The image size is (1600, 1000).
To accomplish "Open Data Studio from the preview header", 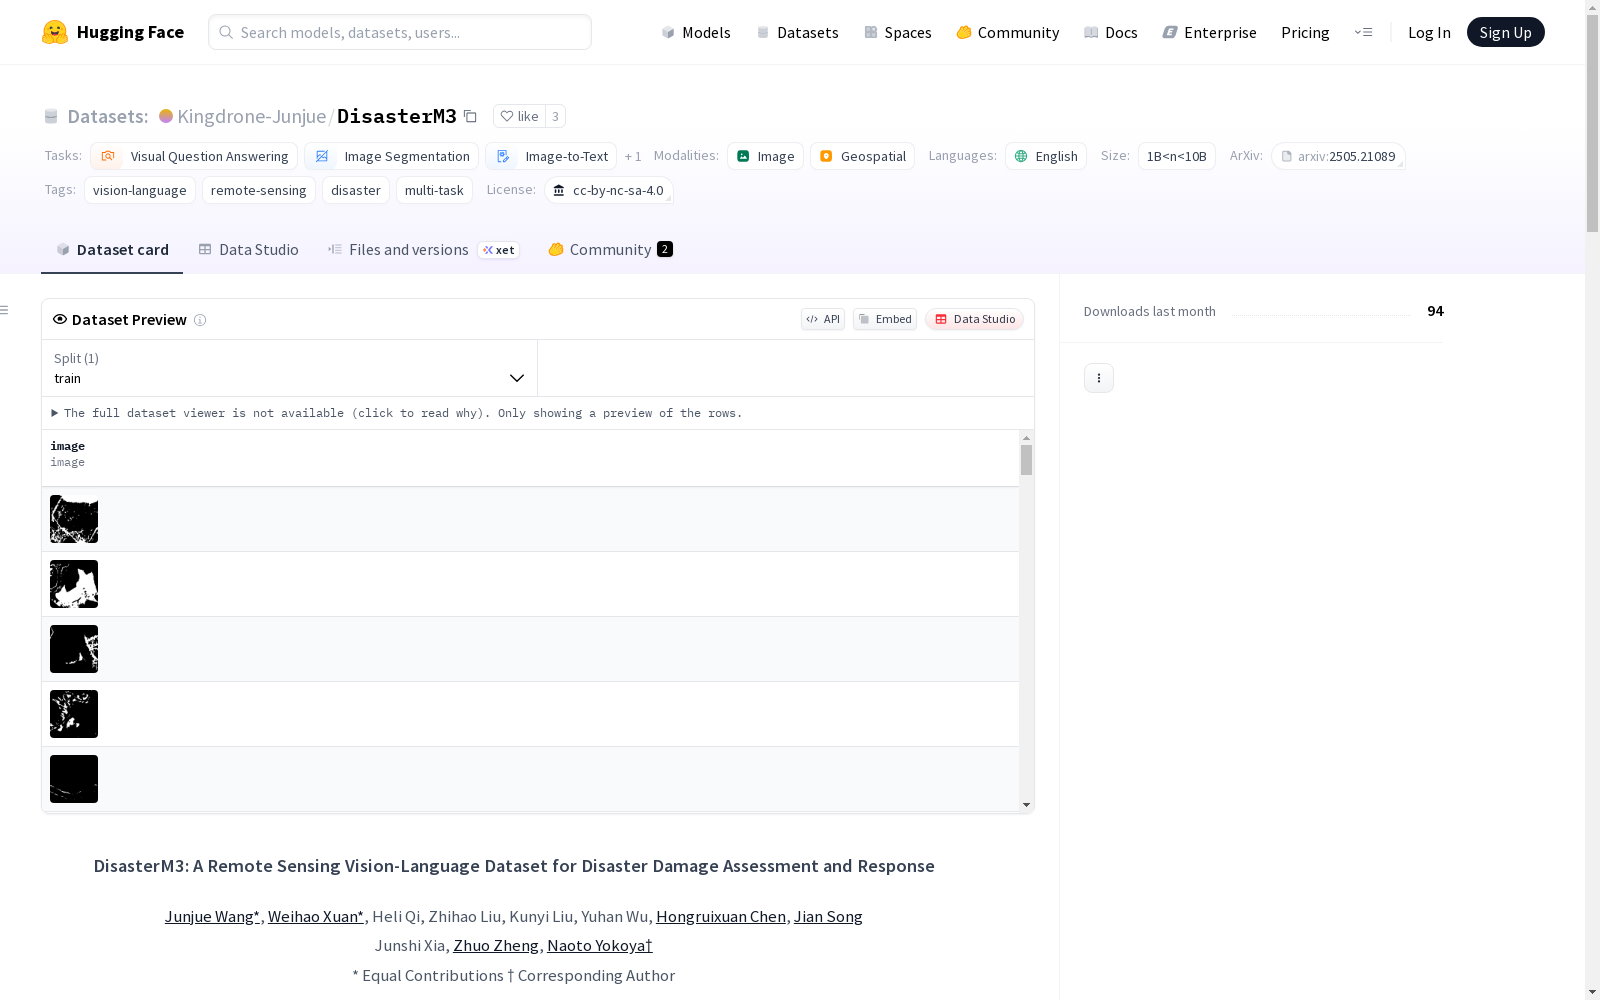I will pos(975,319).
